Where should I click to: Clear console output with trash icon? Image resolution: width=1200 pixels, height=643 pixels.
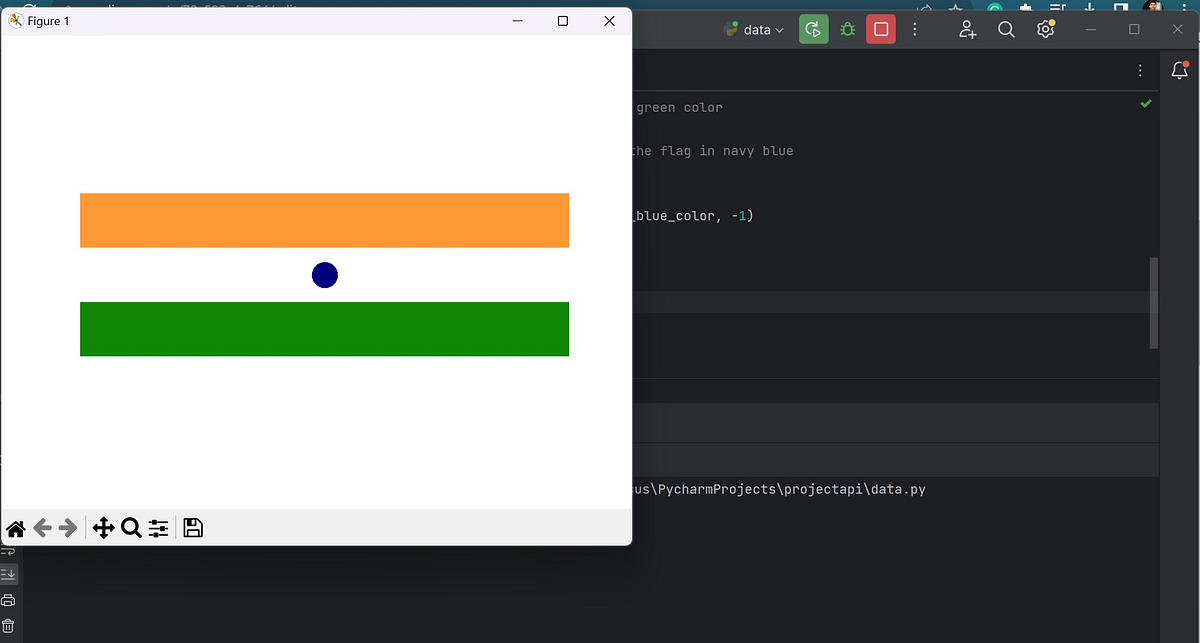[9, 625]
